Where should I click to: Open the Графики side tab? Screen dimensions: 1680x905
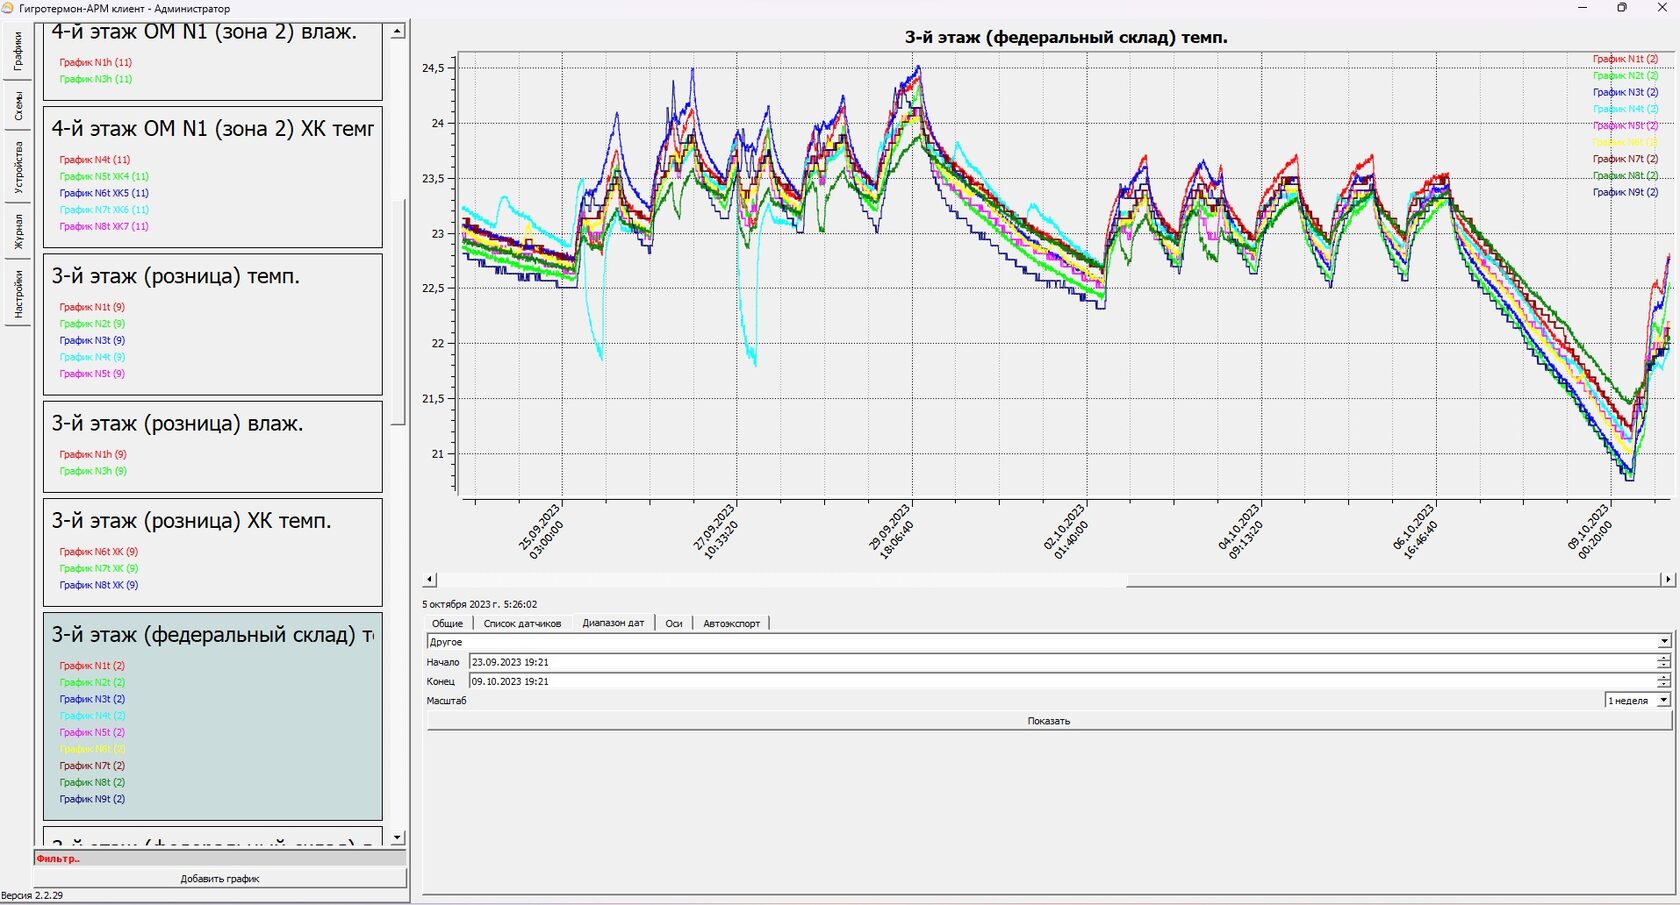point(18,52)
